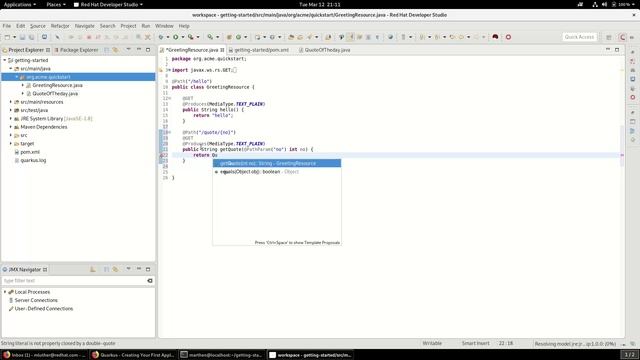The height and width of the screenshot is (360, 640).
Task: Click the red Hat toolbar icon
Action: point(495,37)
